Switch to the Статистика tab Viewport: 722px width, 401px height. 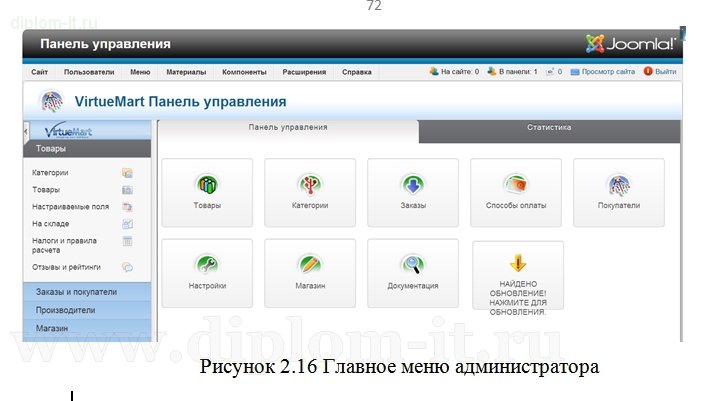point(549,132)
